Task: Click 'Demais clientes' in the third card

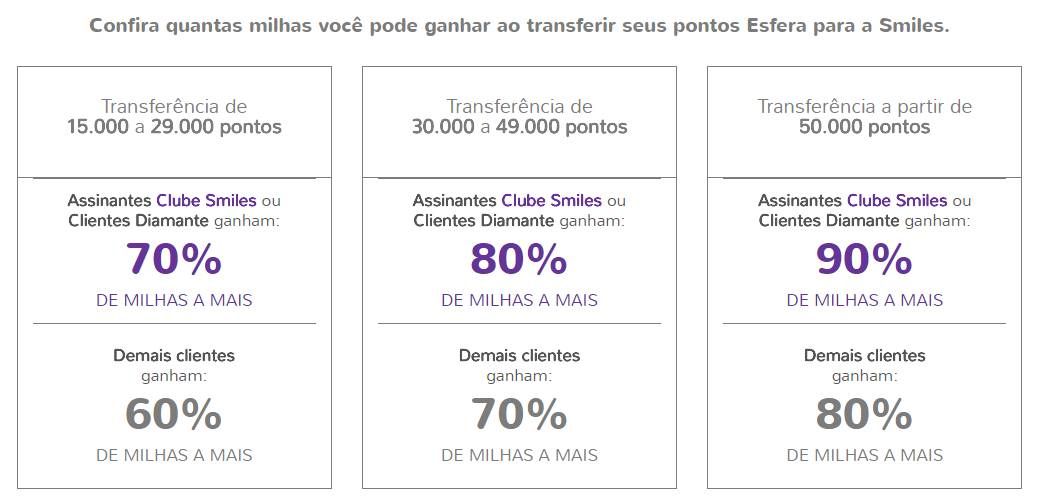Action: click(864, 356)
